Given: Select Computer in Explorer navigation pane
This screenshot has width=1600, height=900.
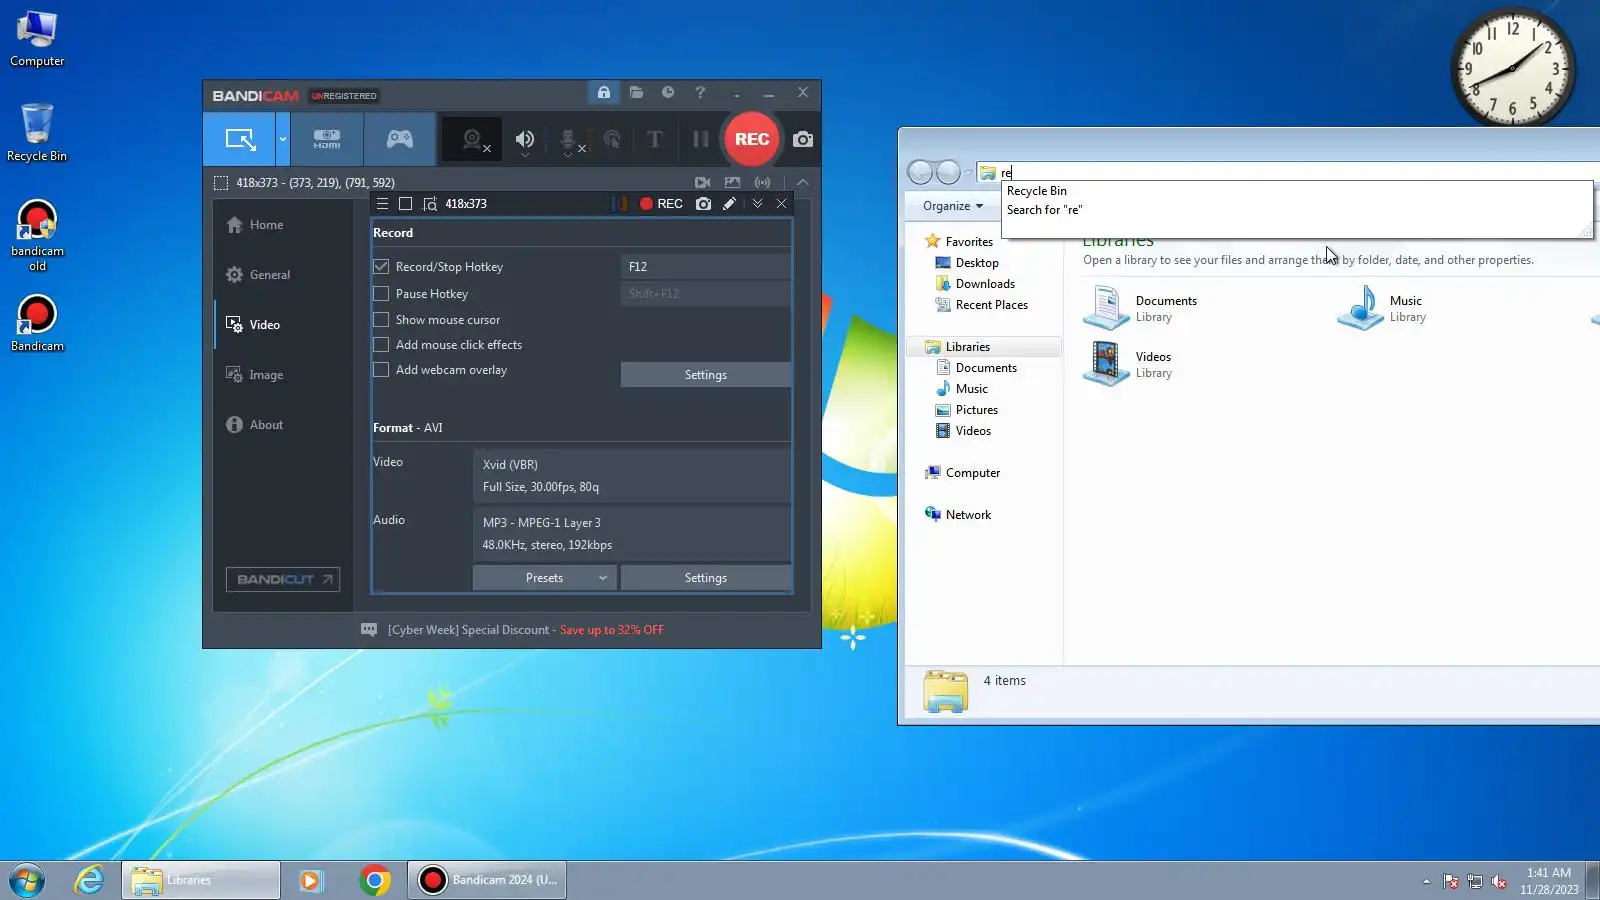Looking at the screenshot, I should pos(972,473).
